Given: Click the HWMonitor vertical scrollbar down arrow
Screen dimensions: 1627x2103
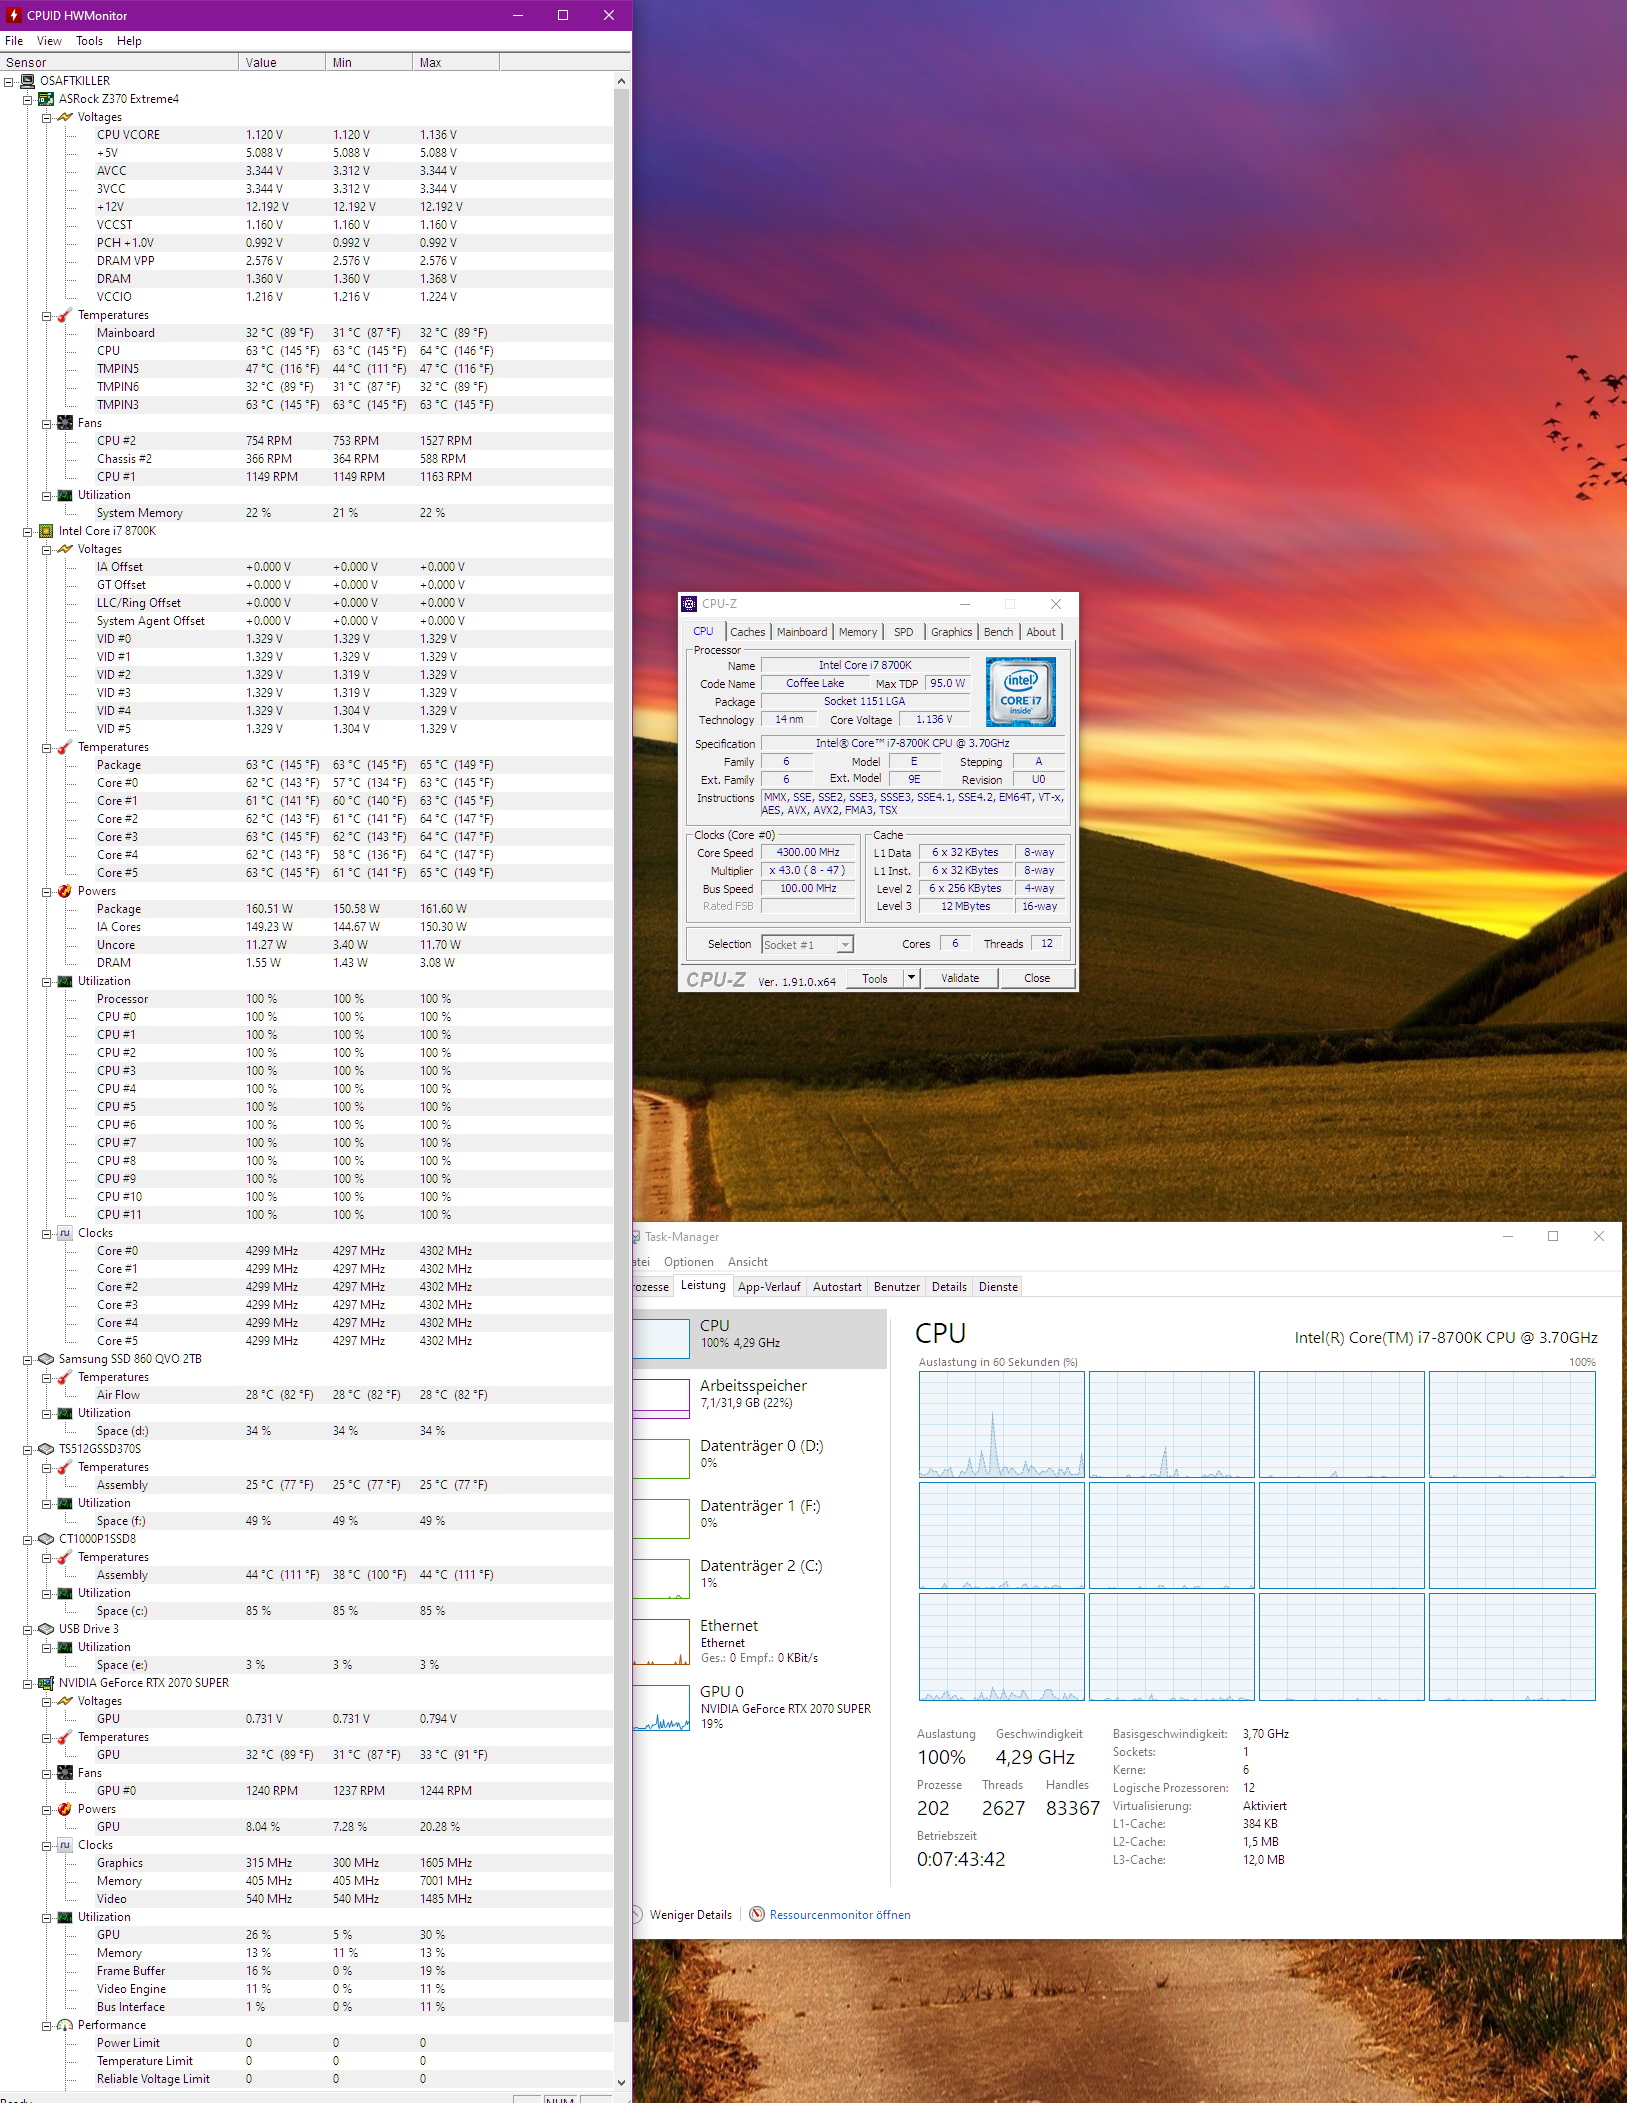Looking at the screenshot, I should coord(622,2082).
